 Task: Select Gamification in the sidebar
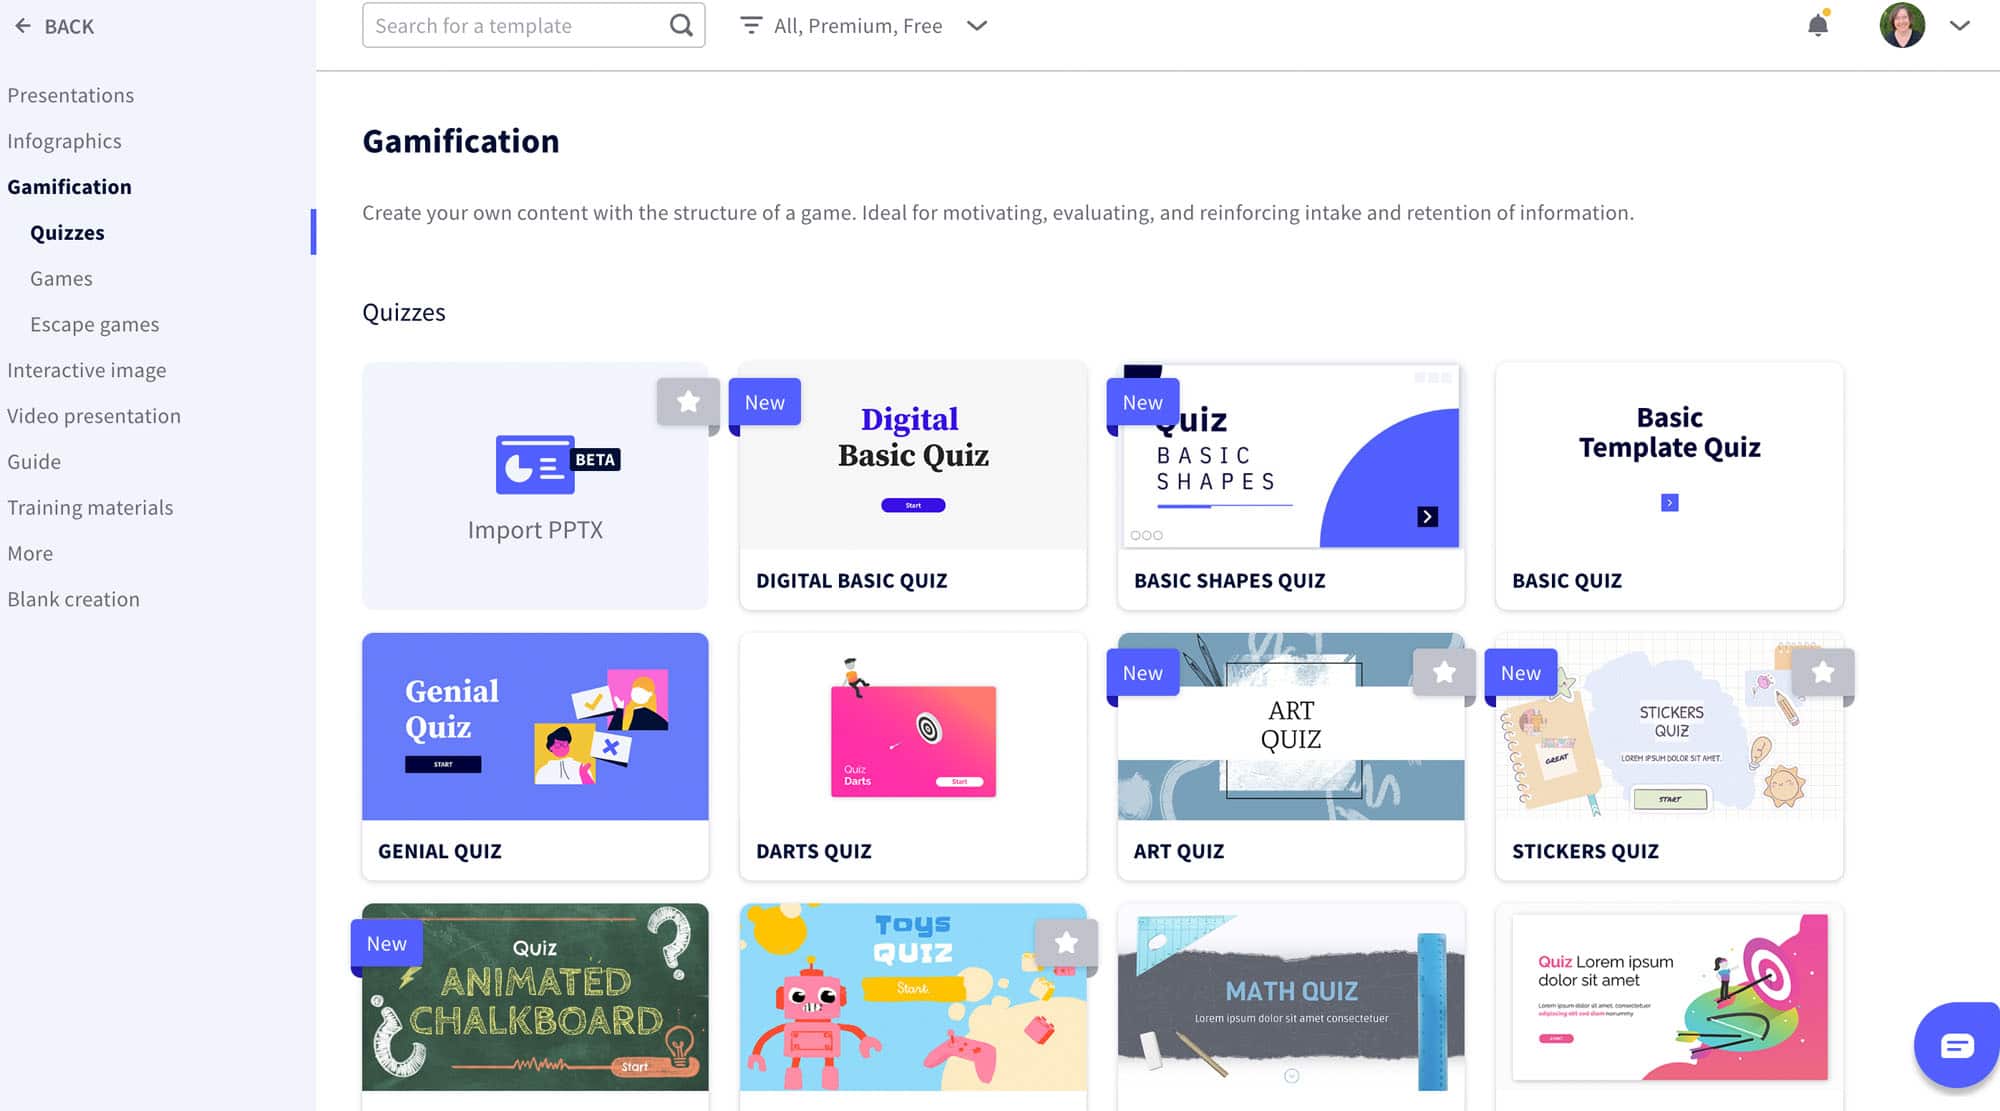pyautogui.click(x=69, y=187)
